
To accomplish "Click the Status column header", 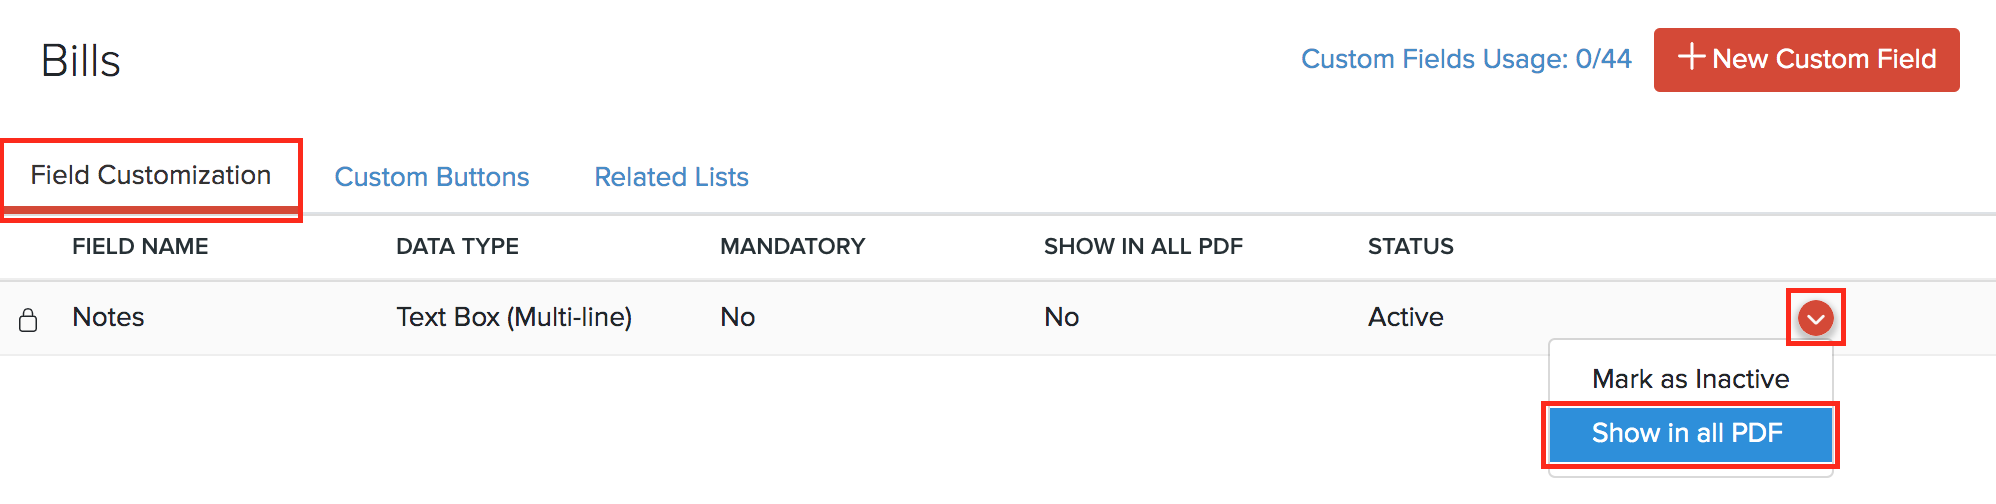I will click(x=1410, y=247).
